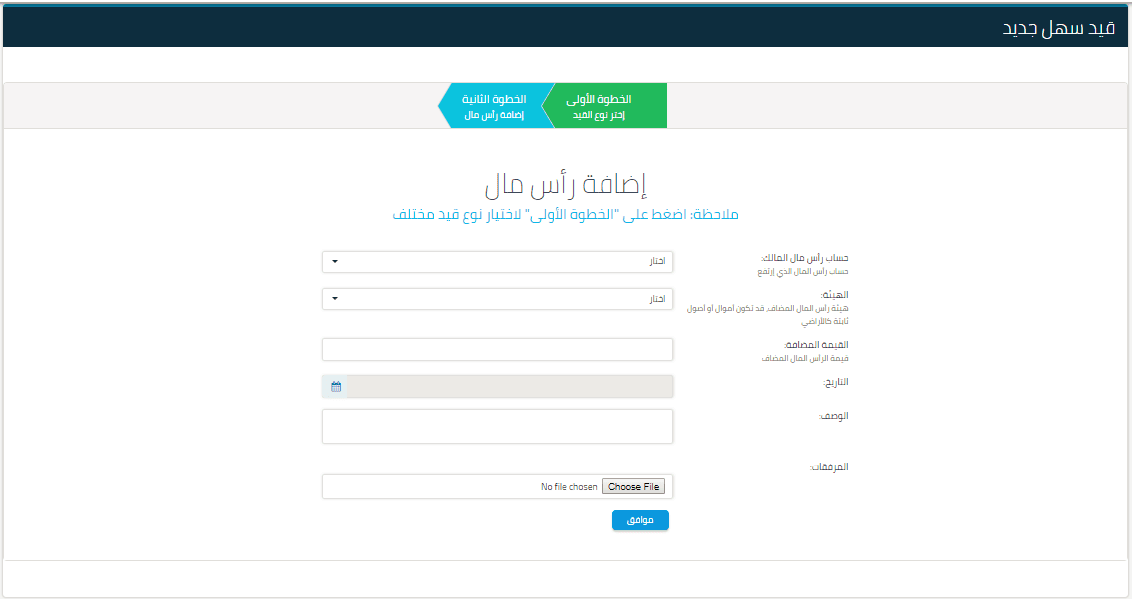This screenshot has width=1132, height=599.
Task: Select الهيئة اختار combo box
Action: click(497, 298)
